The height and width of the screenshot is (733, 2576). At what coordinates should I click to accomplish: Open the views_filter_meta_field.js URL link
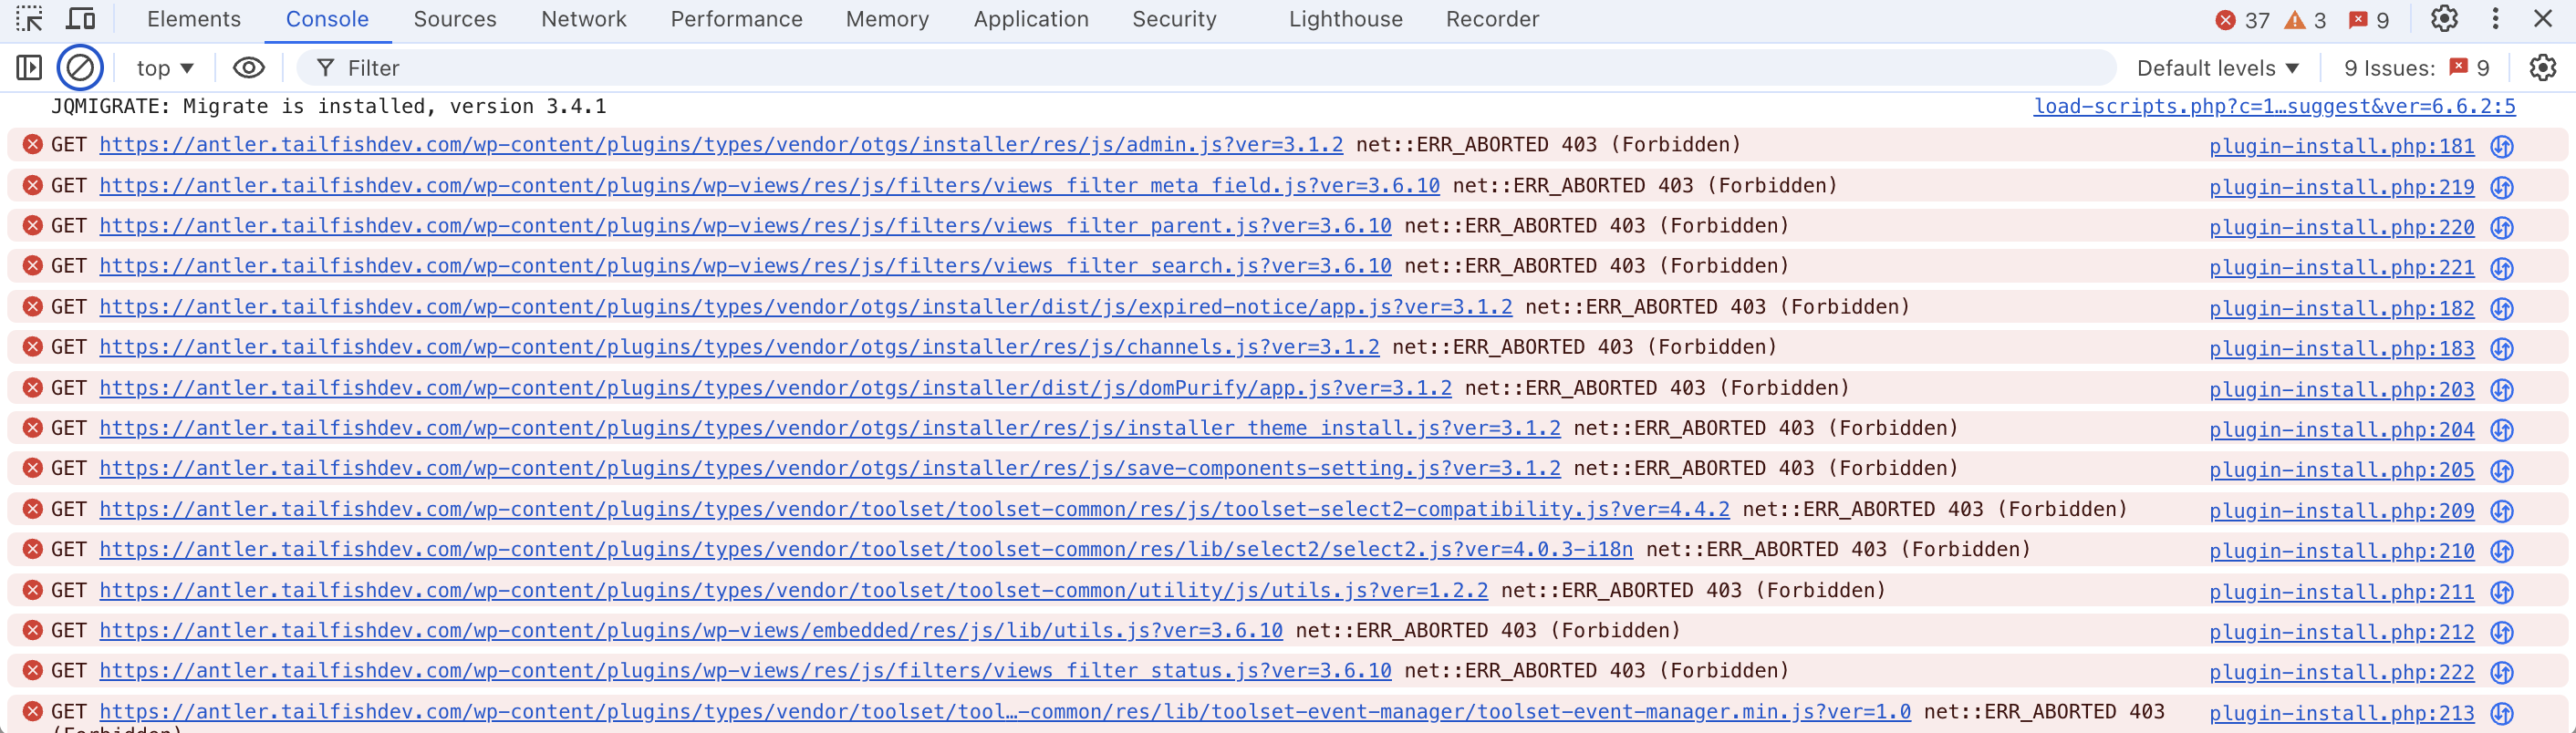point(769,186)
